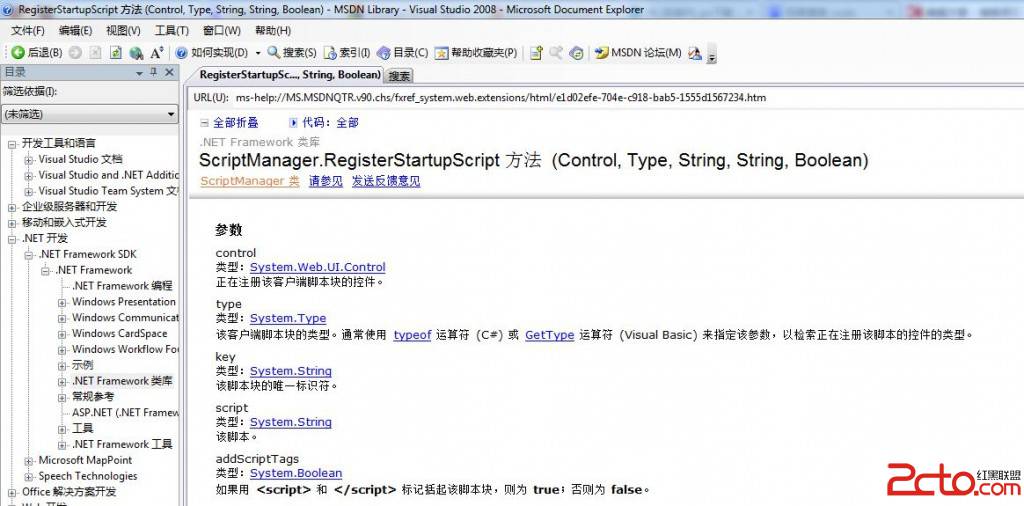This screenshot has height=506, width=1024.
Task: Open the System.Type link
Action: [x=288, y=319]
